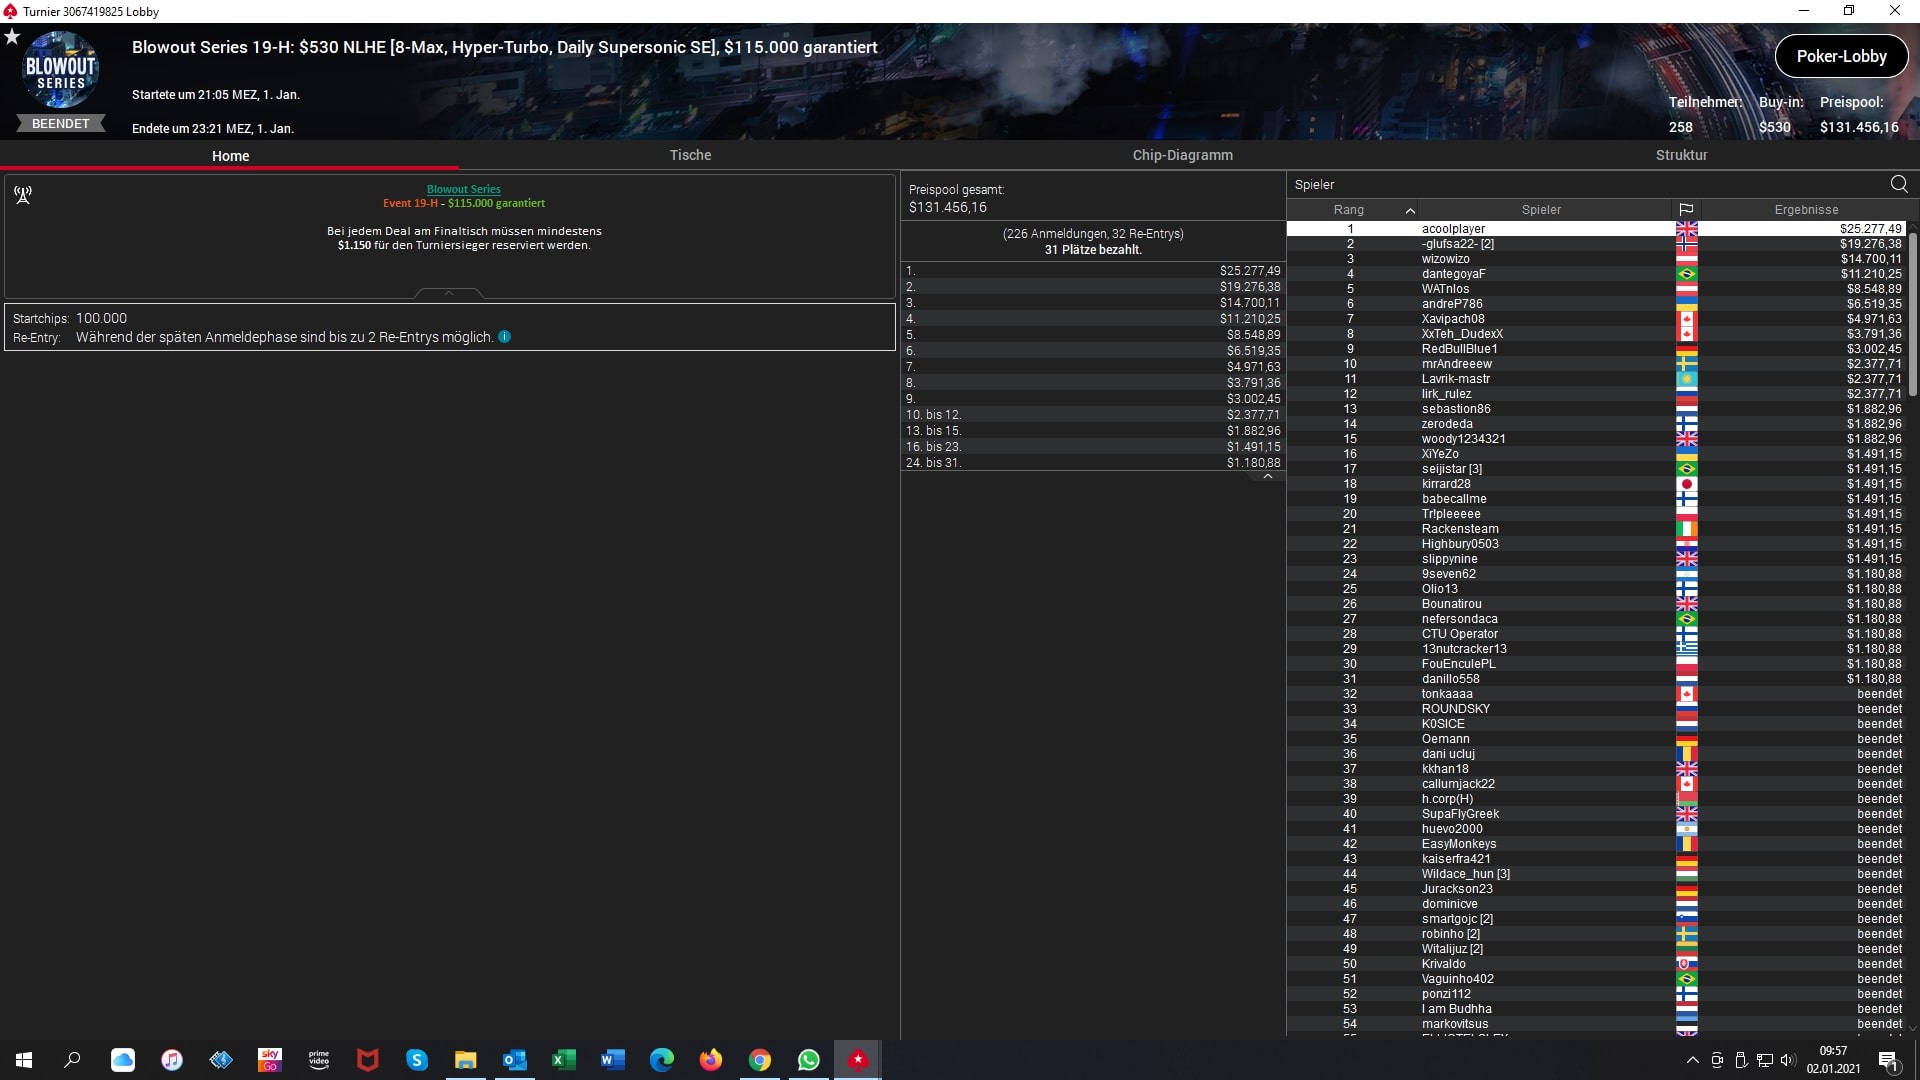Open the Chip-Diagramm tab
Viewport: 1920px width, 1080px height.
point(1182,155)
